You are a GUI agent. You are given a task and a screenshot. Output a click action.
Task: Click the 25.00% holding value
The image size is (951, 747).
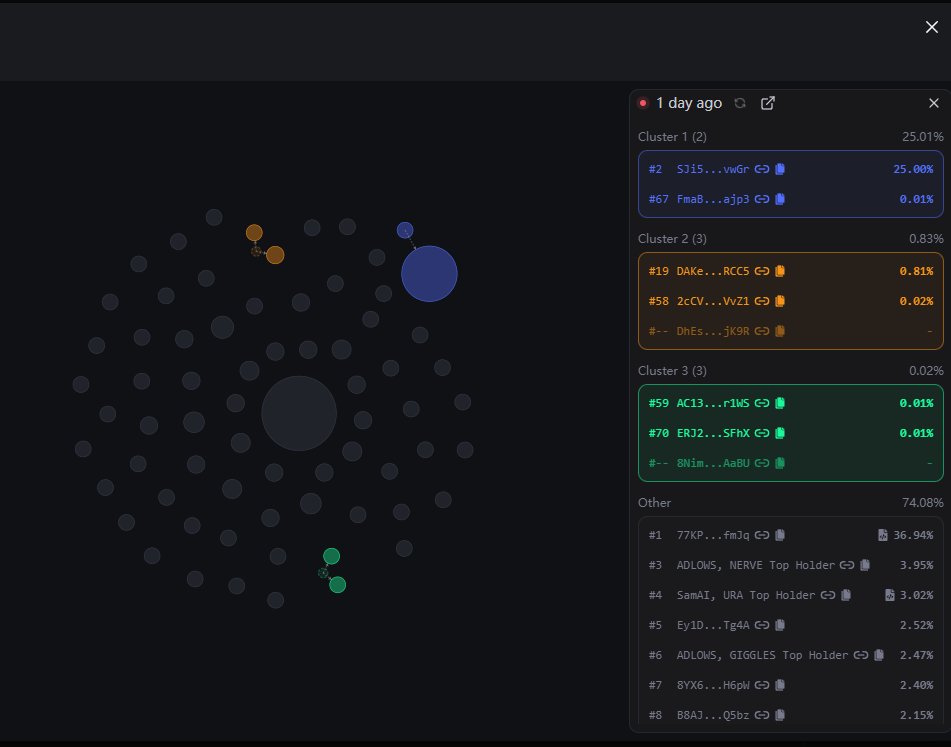point(913,169)
